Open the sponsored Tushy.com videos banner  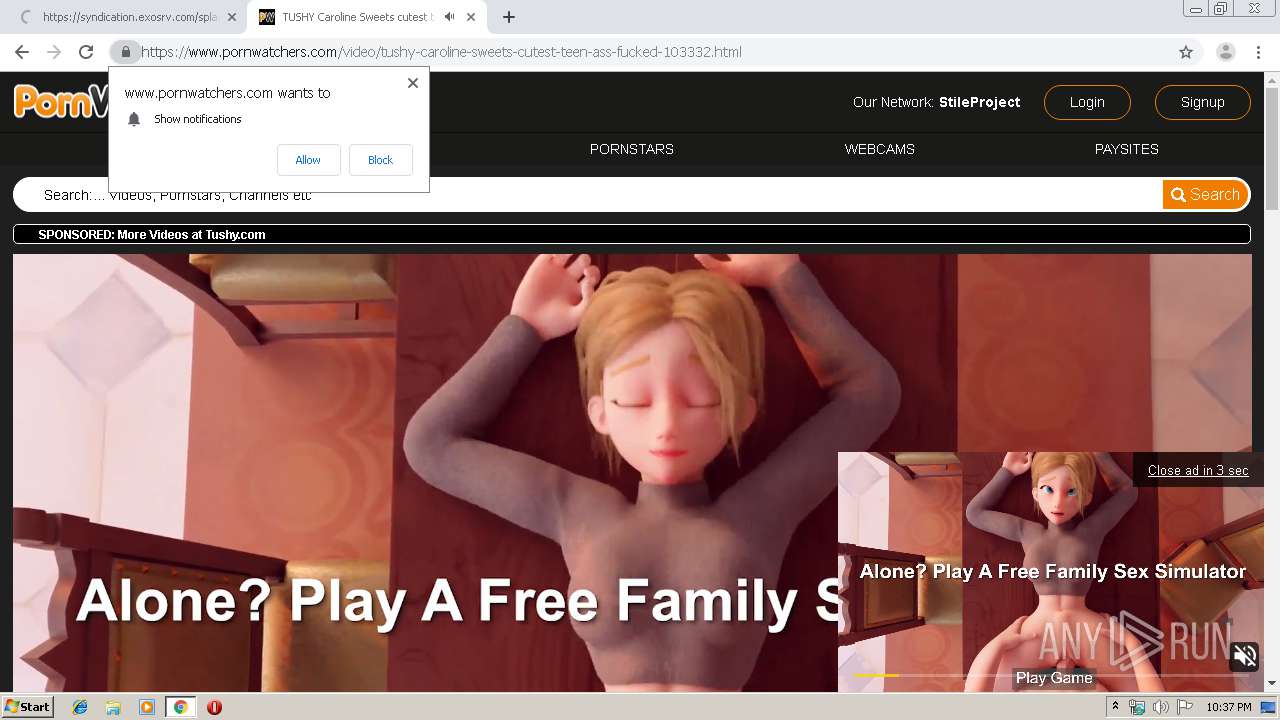pos(632,235)
